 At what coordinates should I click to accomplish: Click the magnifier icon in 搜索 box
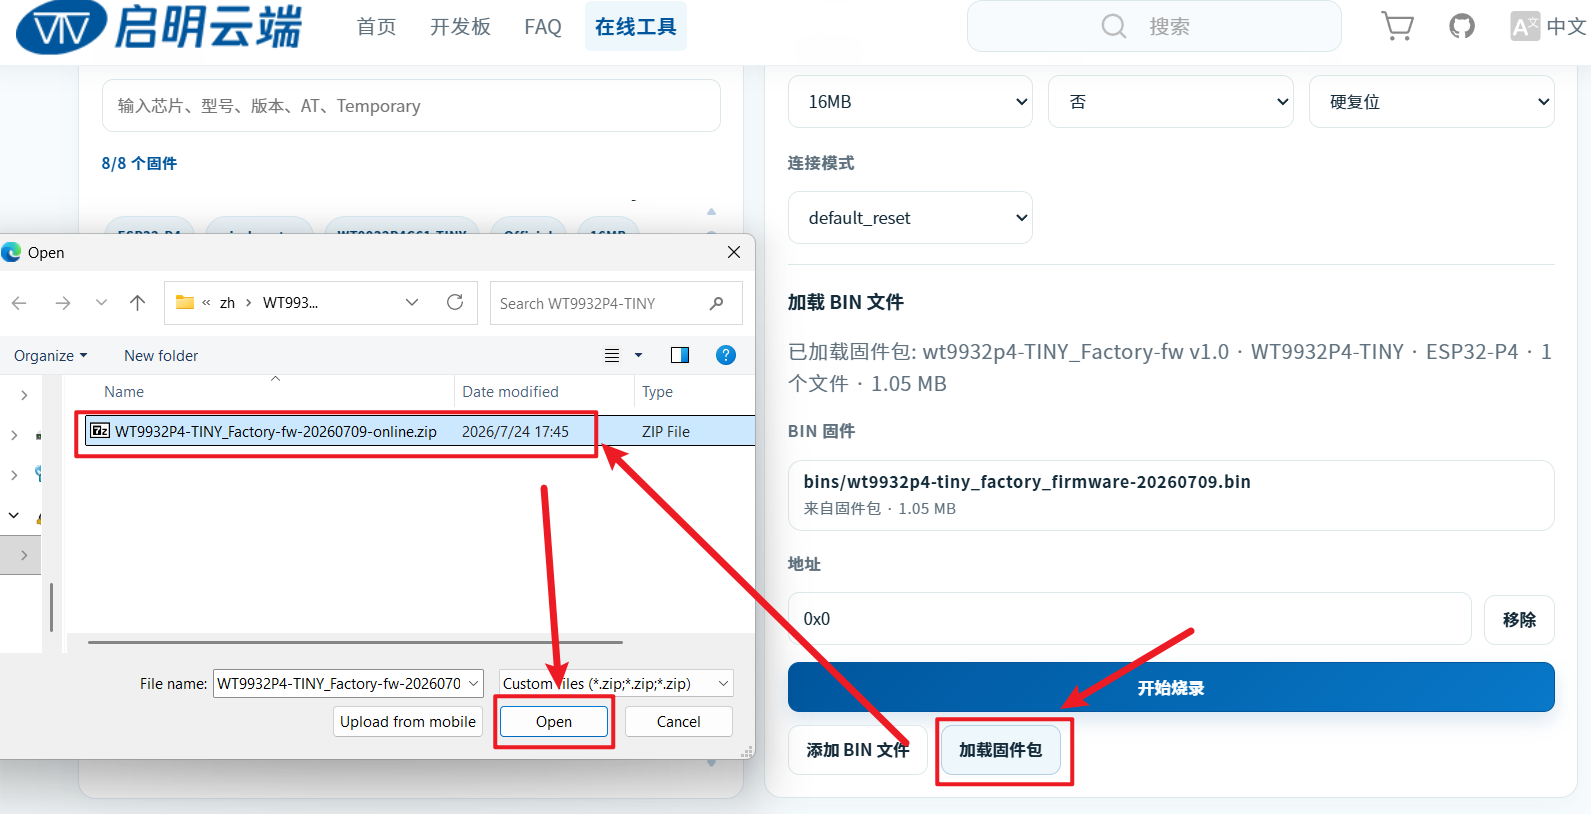point(1114,26)
